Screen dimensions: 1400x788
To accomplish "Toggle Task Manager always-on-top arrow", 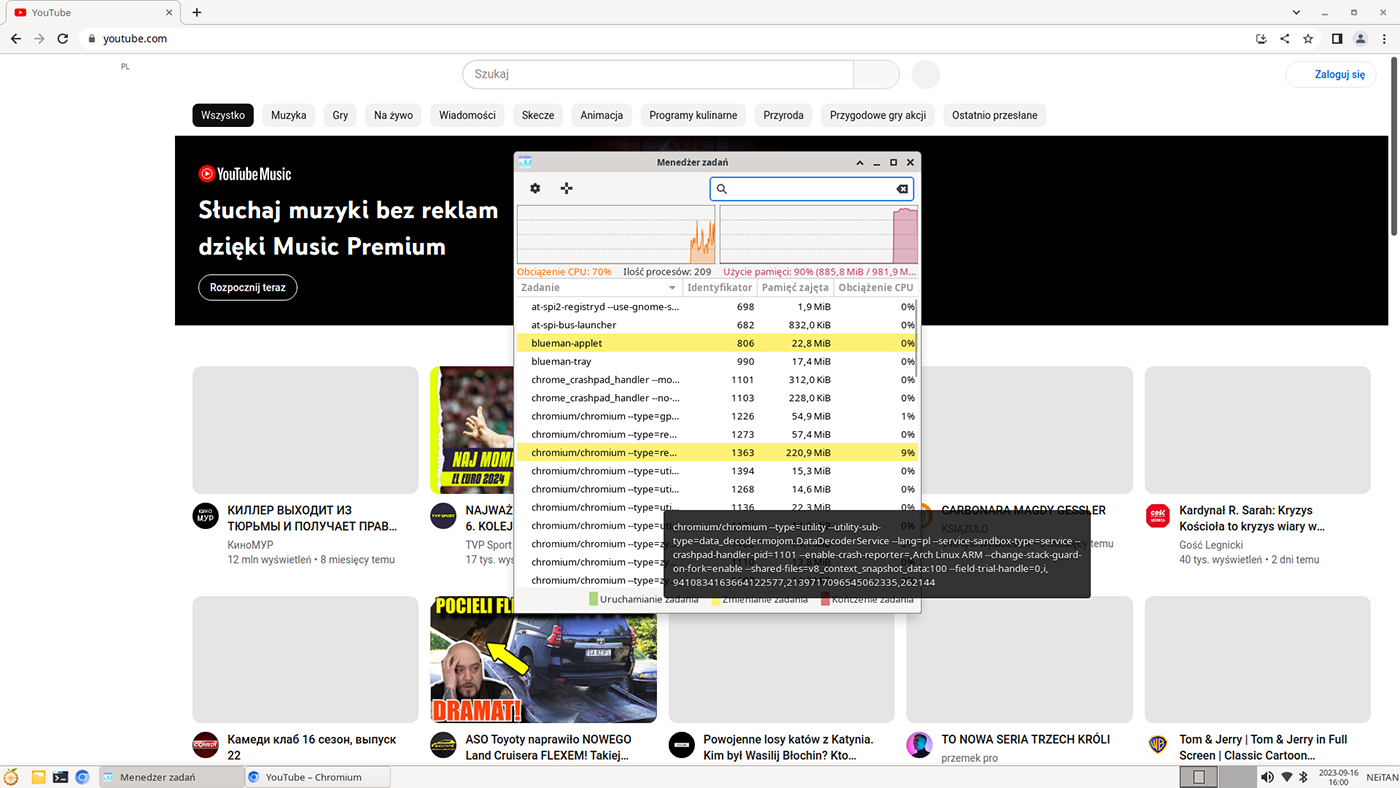I will 860,162.
